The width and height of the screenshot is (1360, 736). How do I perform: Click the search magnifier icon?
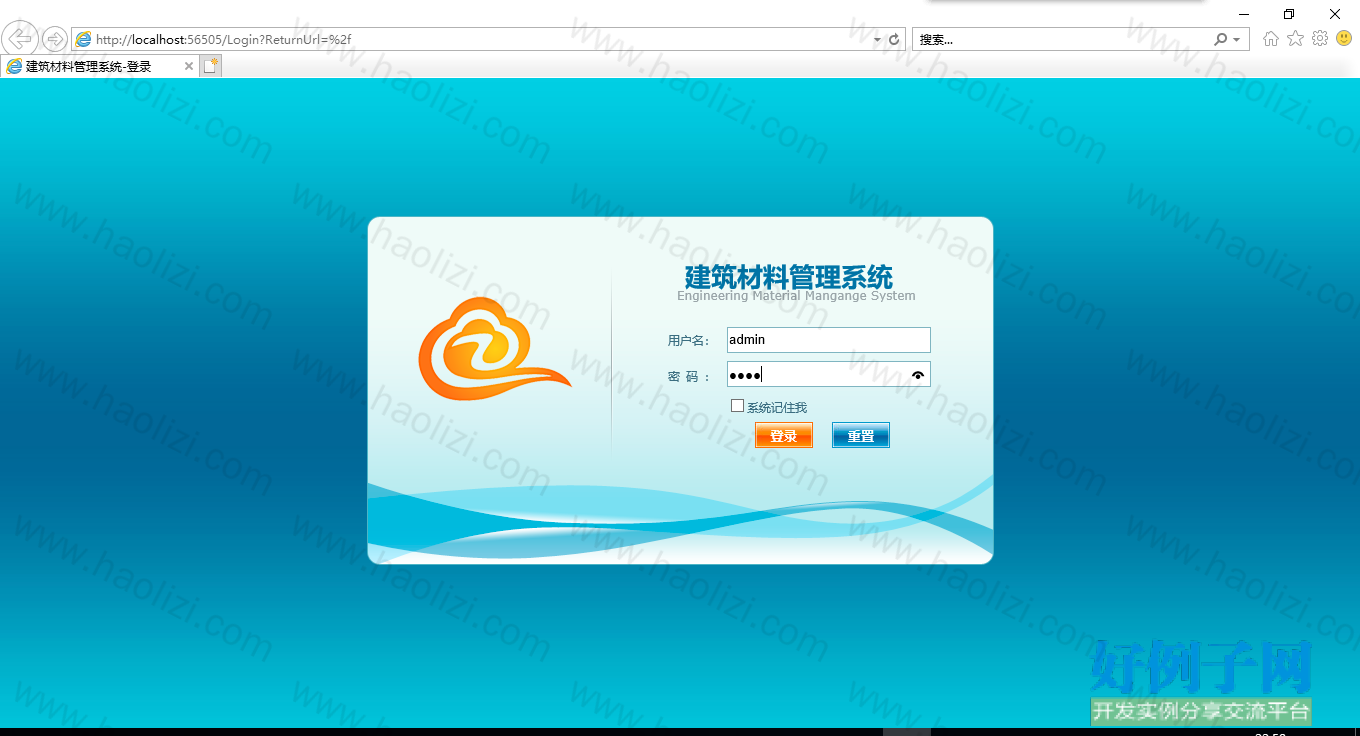point(1220,39)
